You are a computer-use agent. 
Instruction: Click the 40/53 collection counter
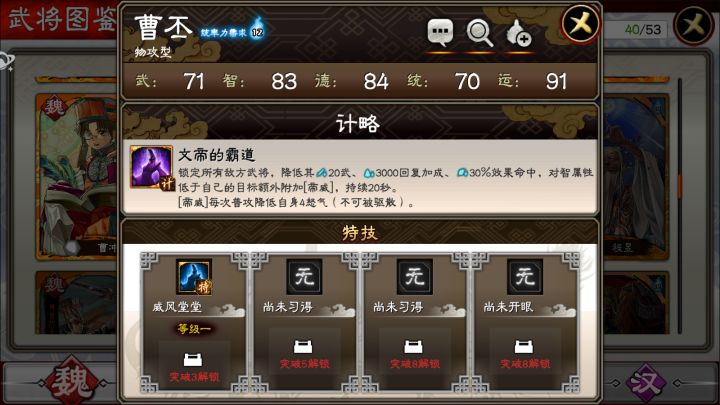click(642, 30)
